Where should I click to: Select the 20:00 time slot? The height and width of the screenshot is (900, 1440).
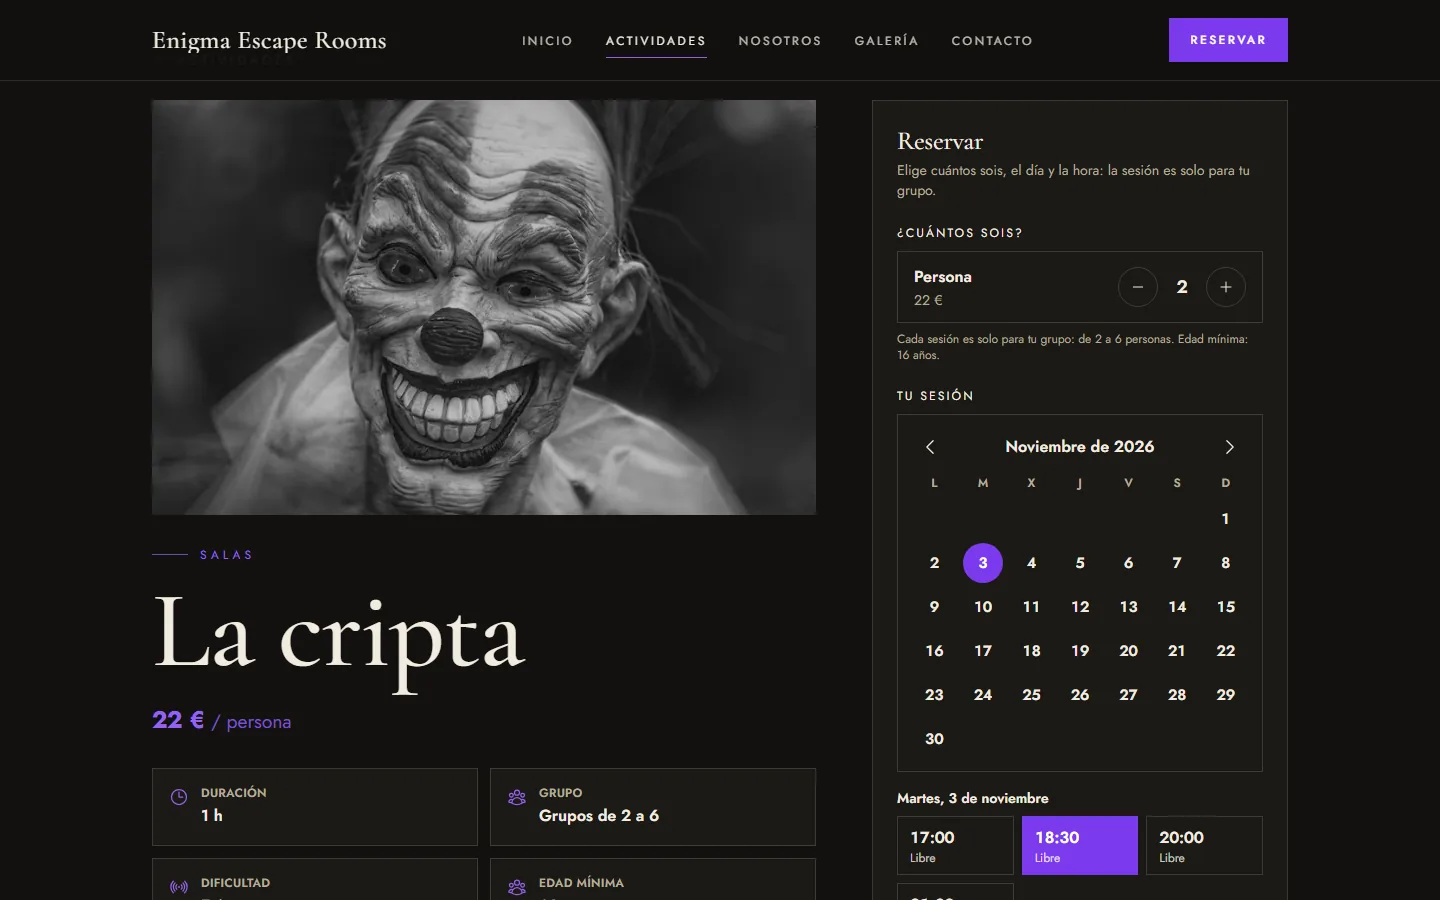pos(1204,846)
